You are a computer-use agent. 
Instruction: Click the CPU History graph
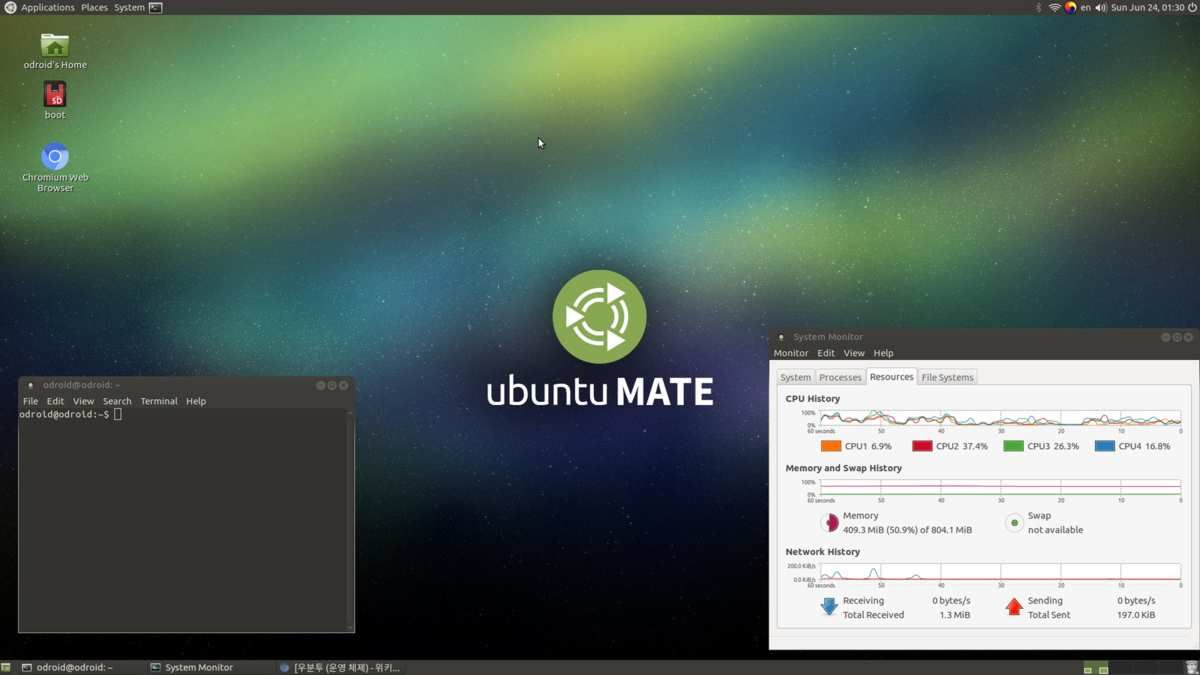(1000, 418)
